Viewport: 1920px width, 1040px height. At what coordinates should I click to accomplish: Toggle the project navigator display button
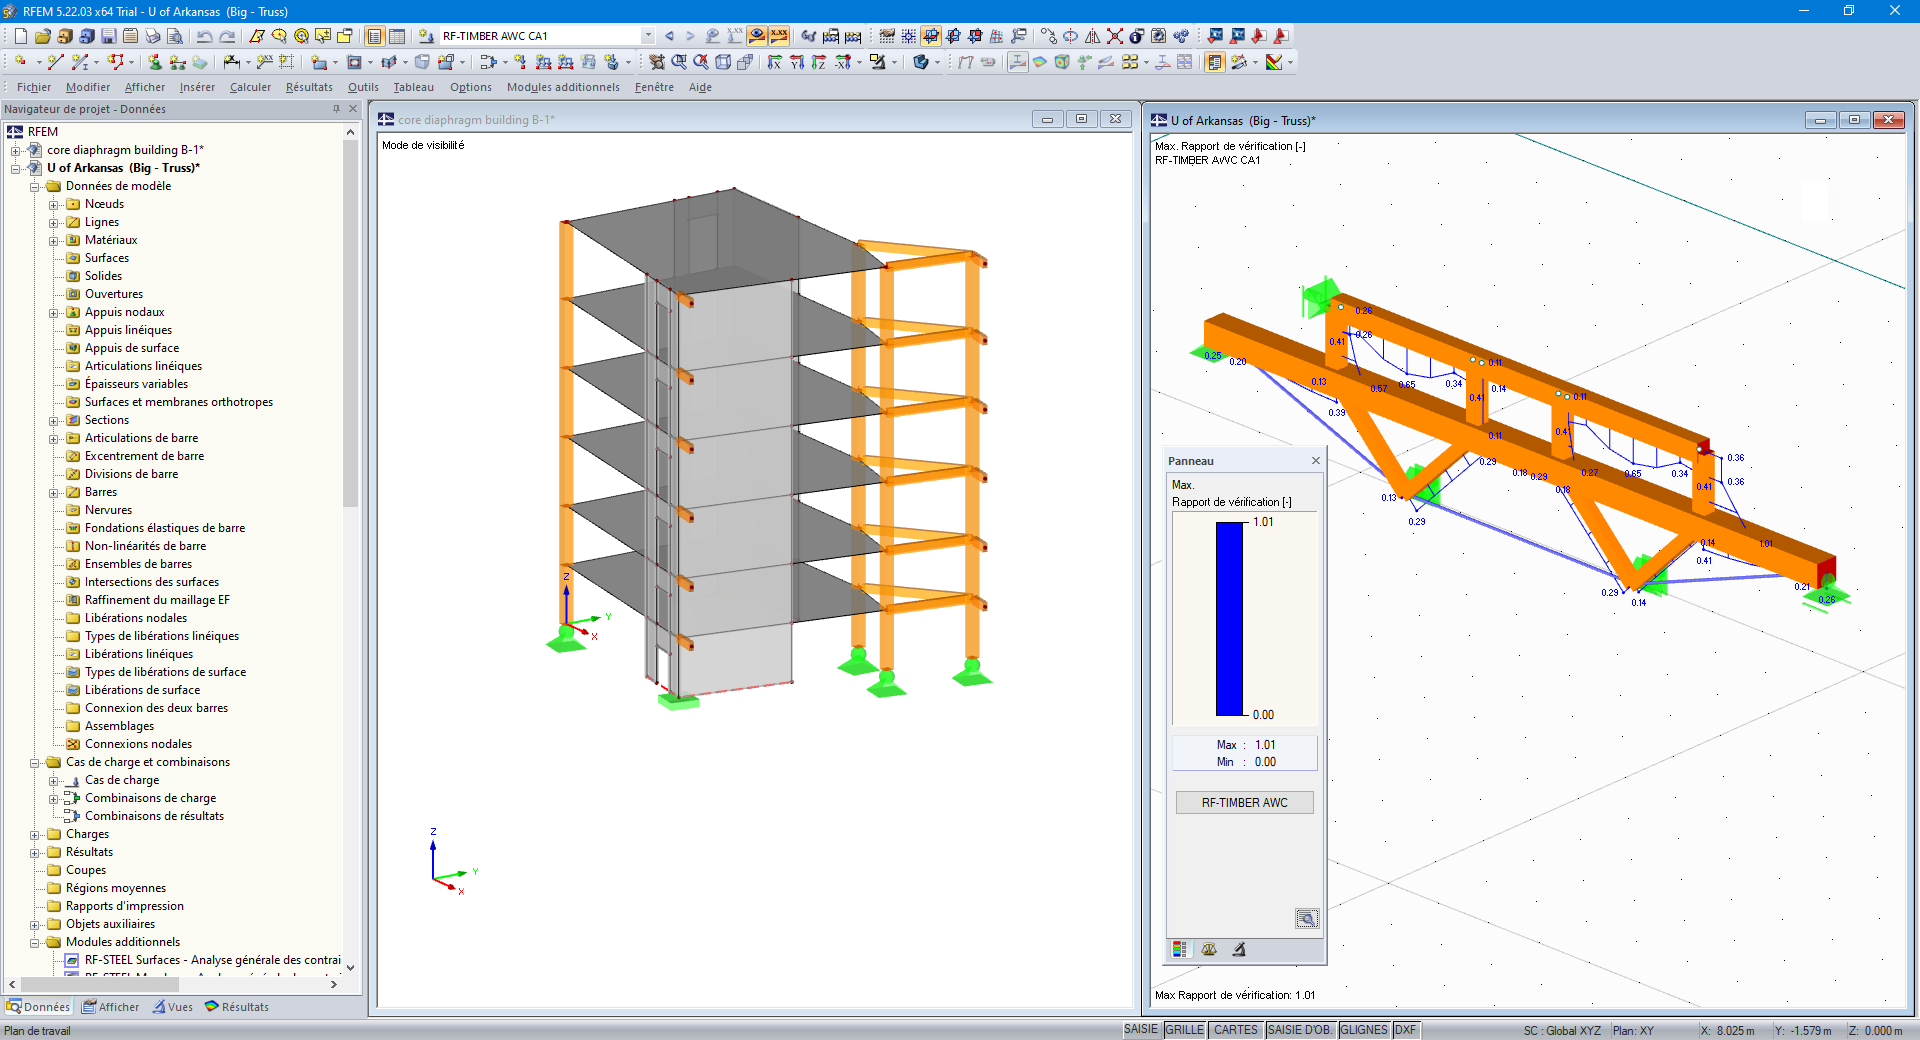coord(374,36)
